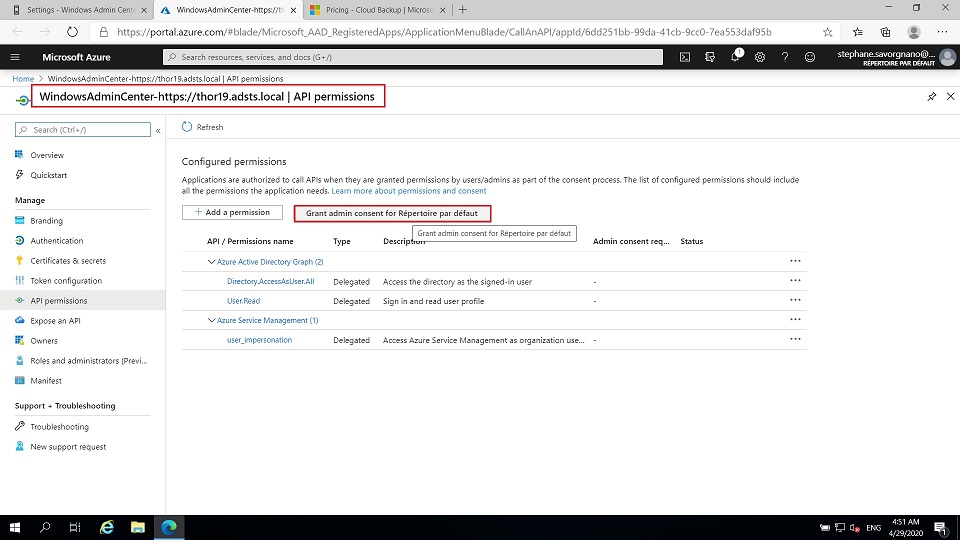
Task: Close the WindowsAdminCenter browser tab
Action: [293, 10]
